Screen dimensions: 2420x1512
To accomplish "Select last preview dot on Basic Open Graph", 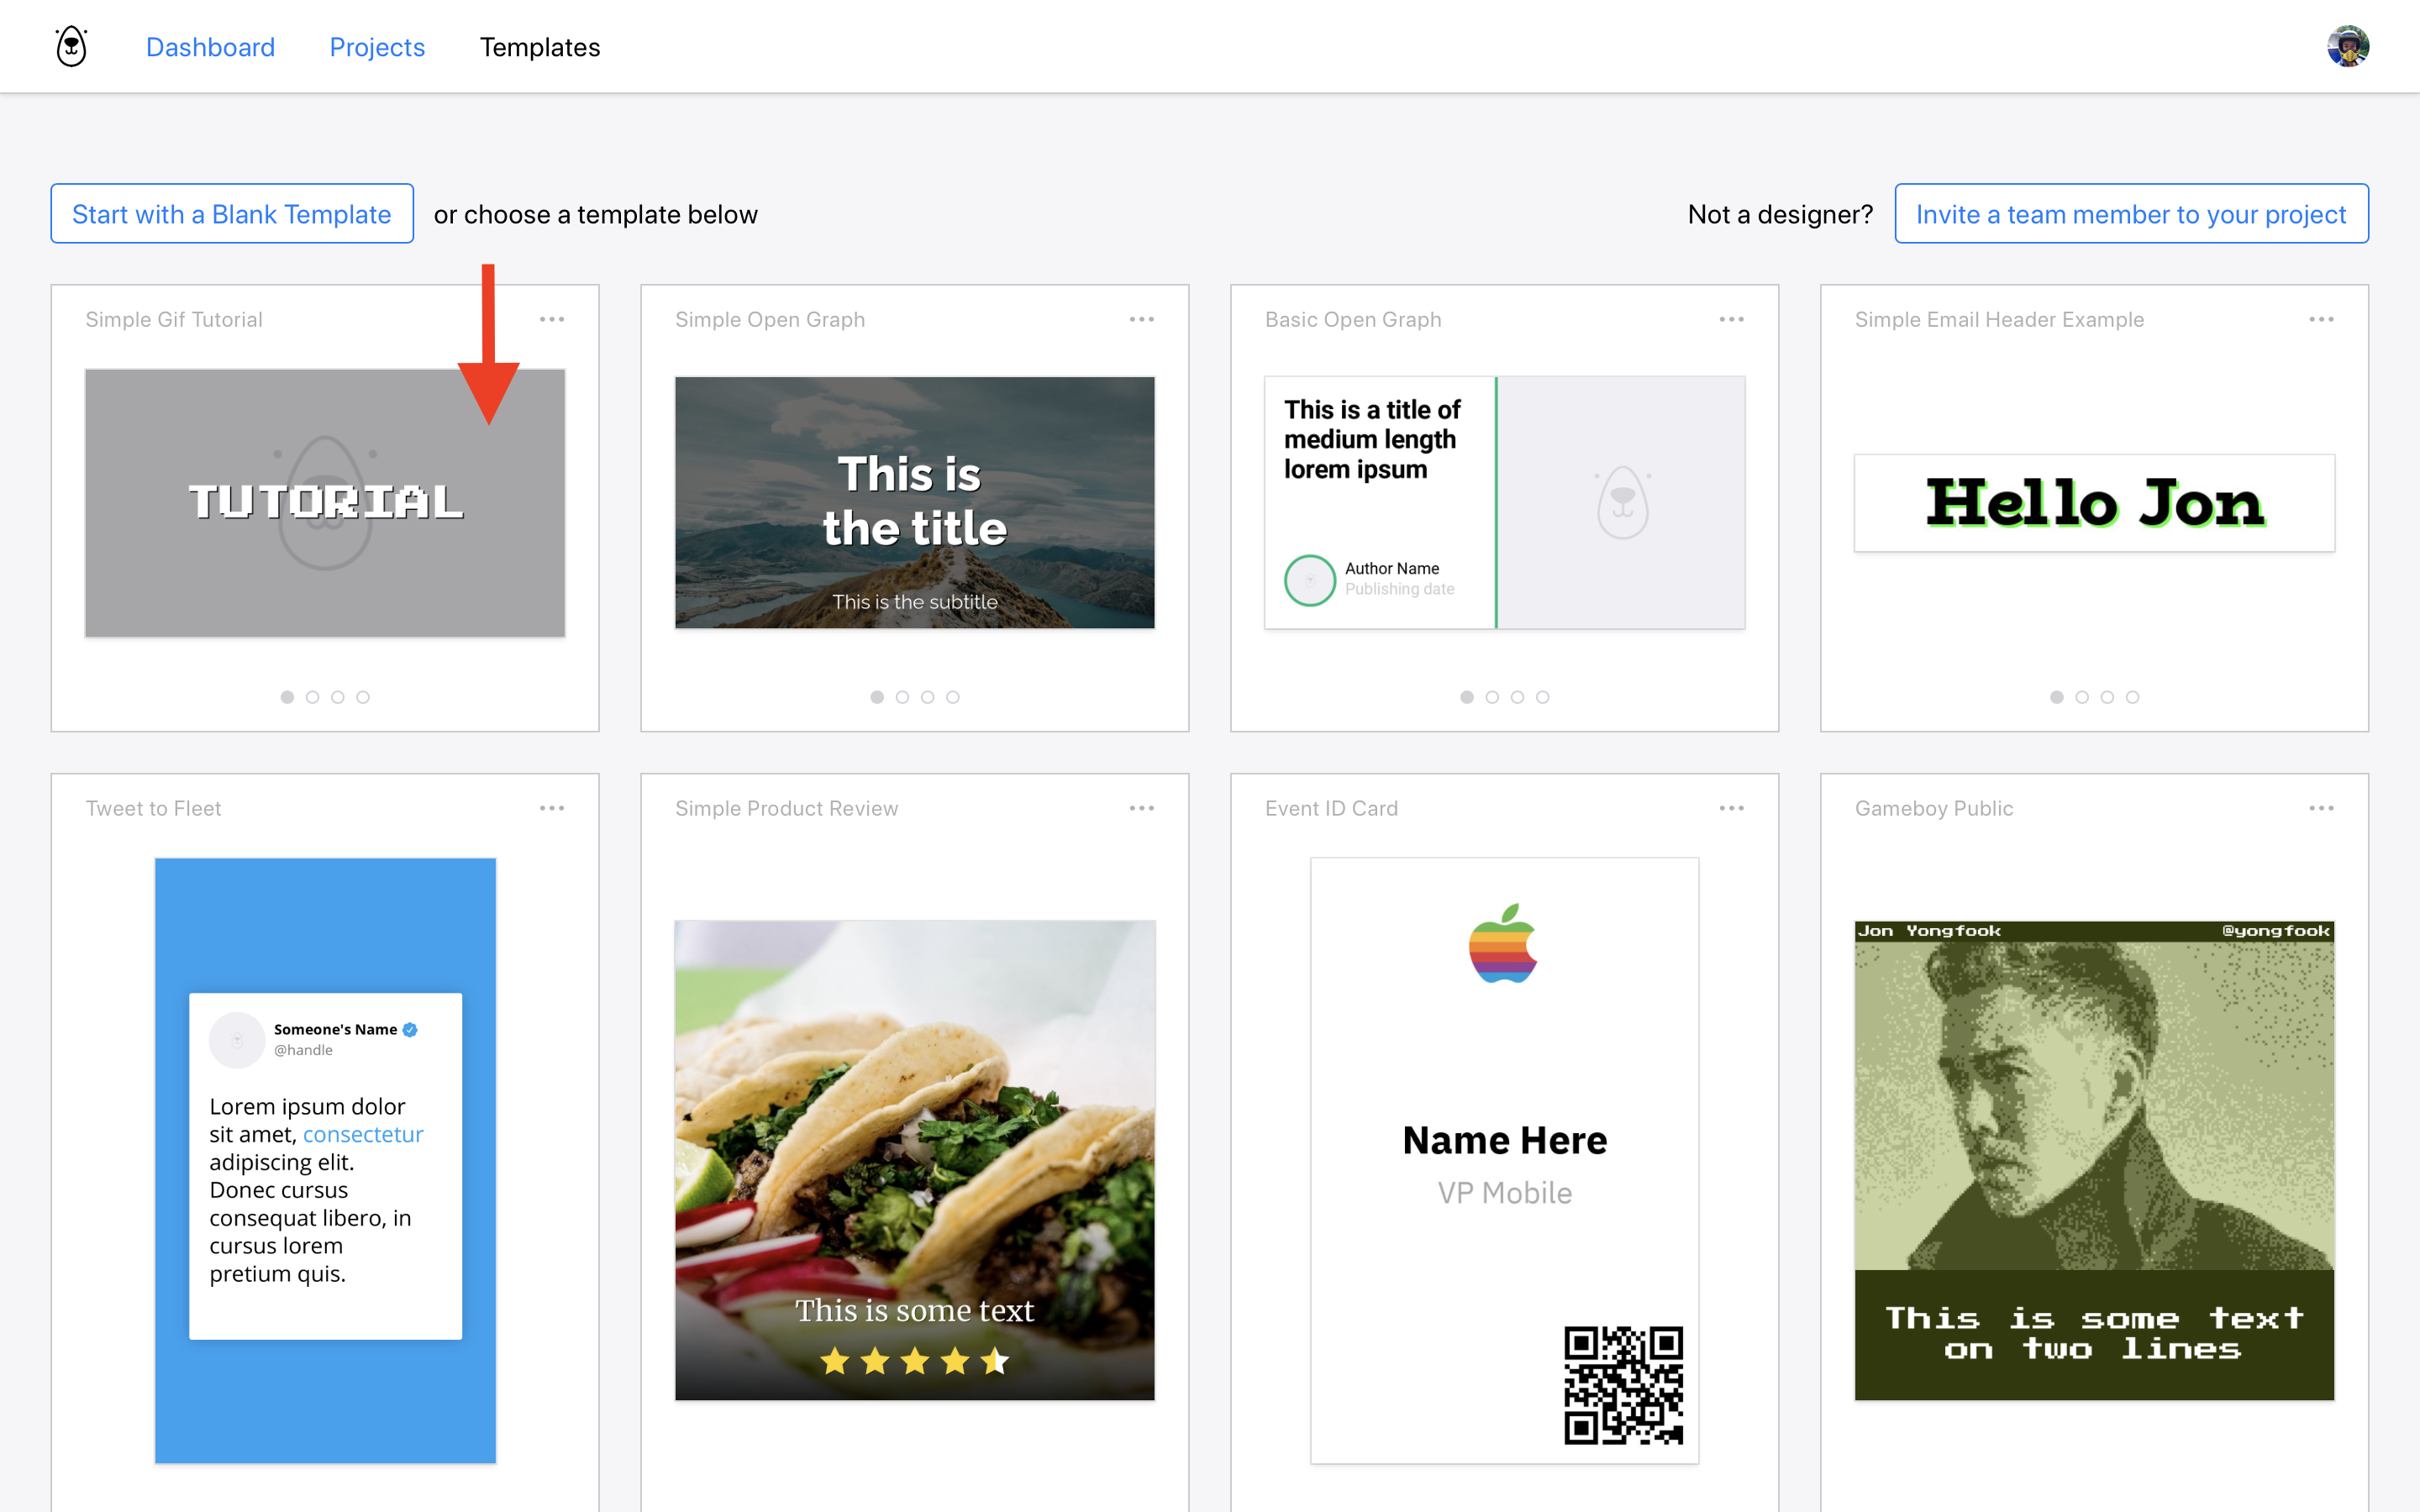I will click(1543, 697).
